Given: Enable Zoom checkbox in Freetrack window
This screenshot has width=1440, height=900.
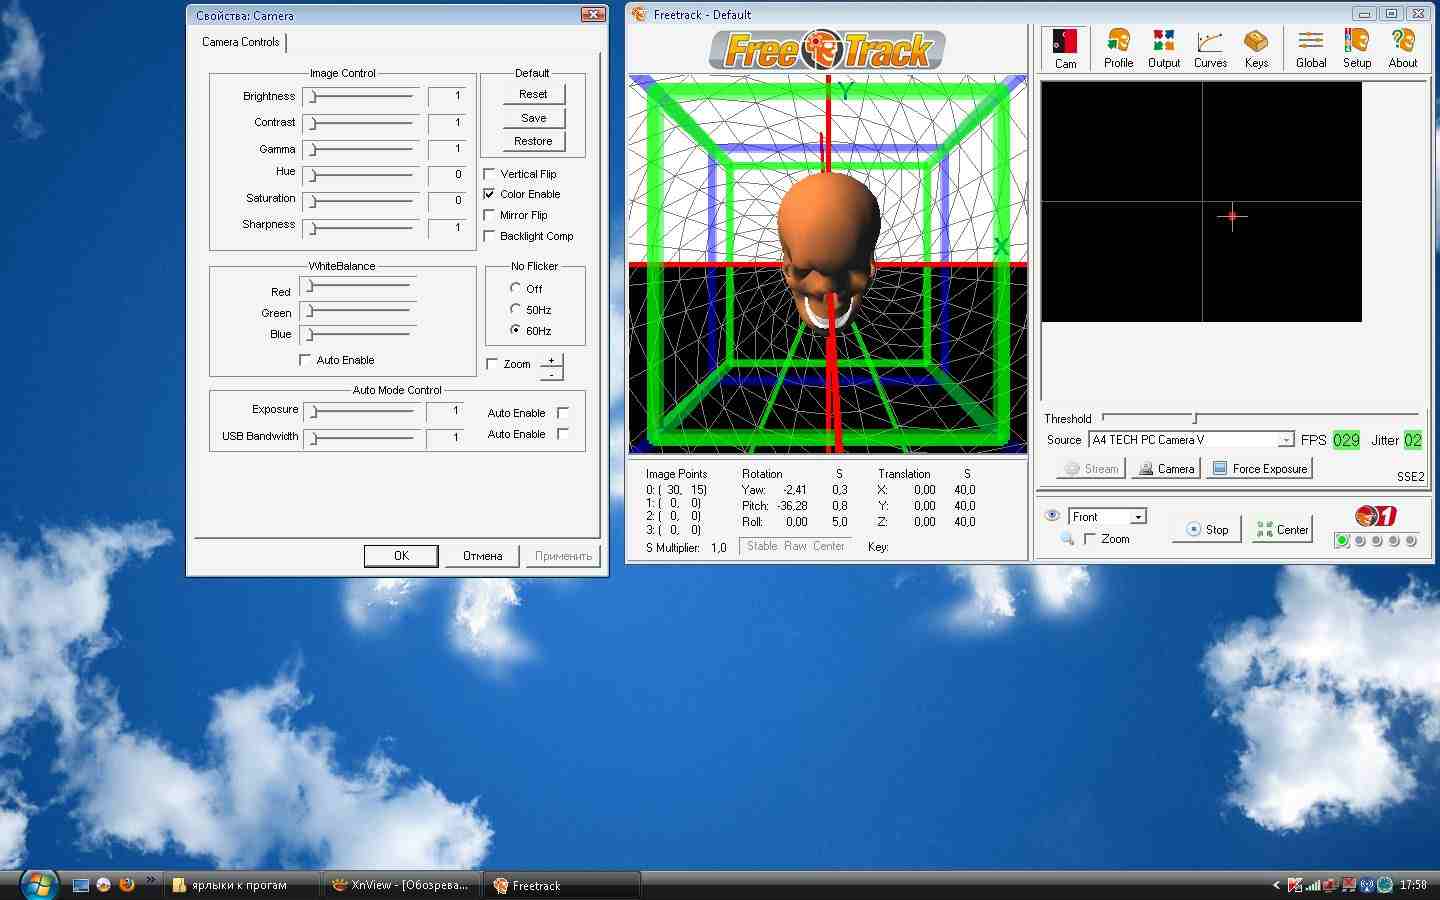Looking at the screenshot, I should 1090,539.
